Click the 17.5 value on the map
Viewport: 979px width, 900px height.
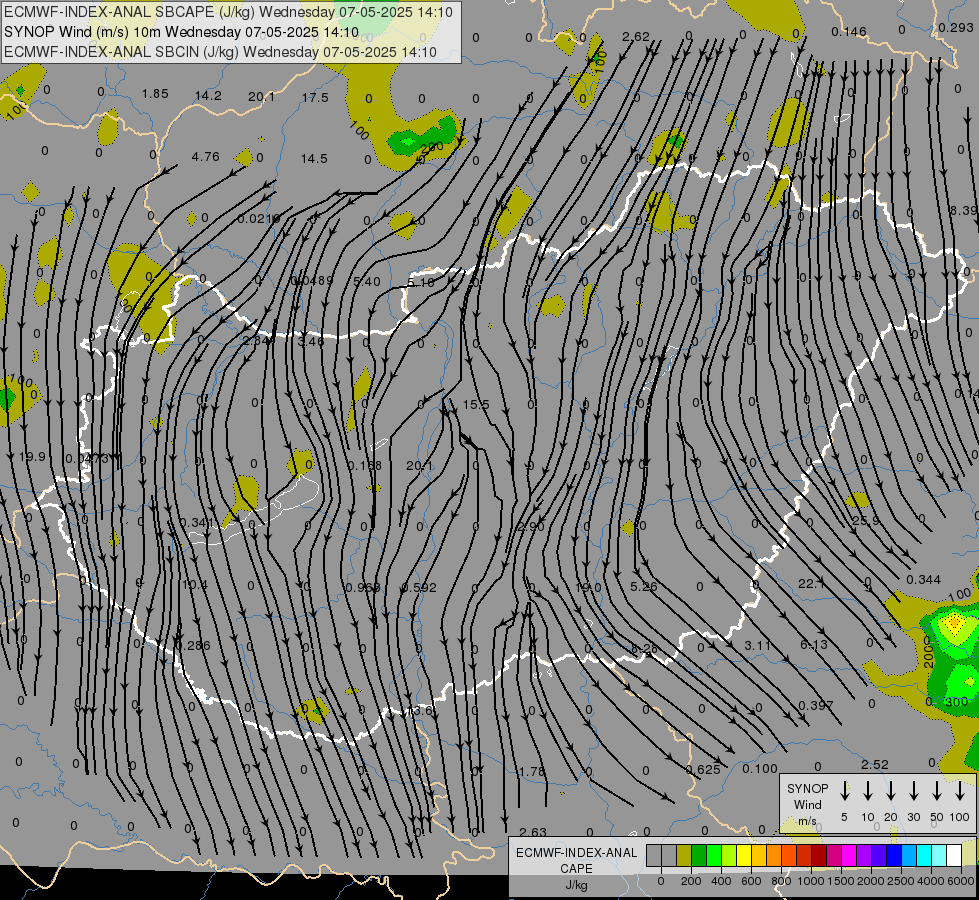point(315,97)
